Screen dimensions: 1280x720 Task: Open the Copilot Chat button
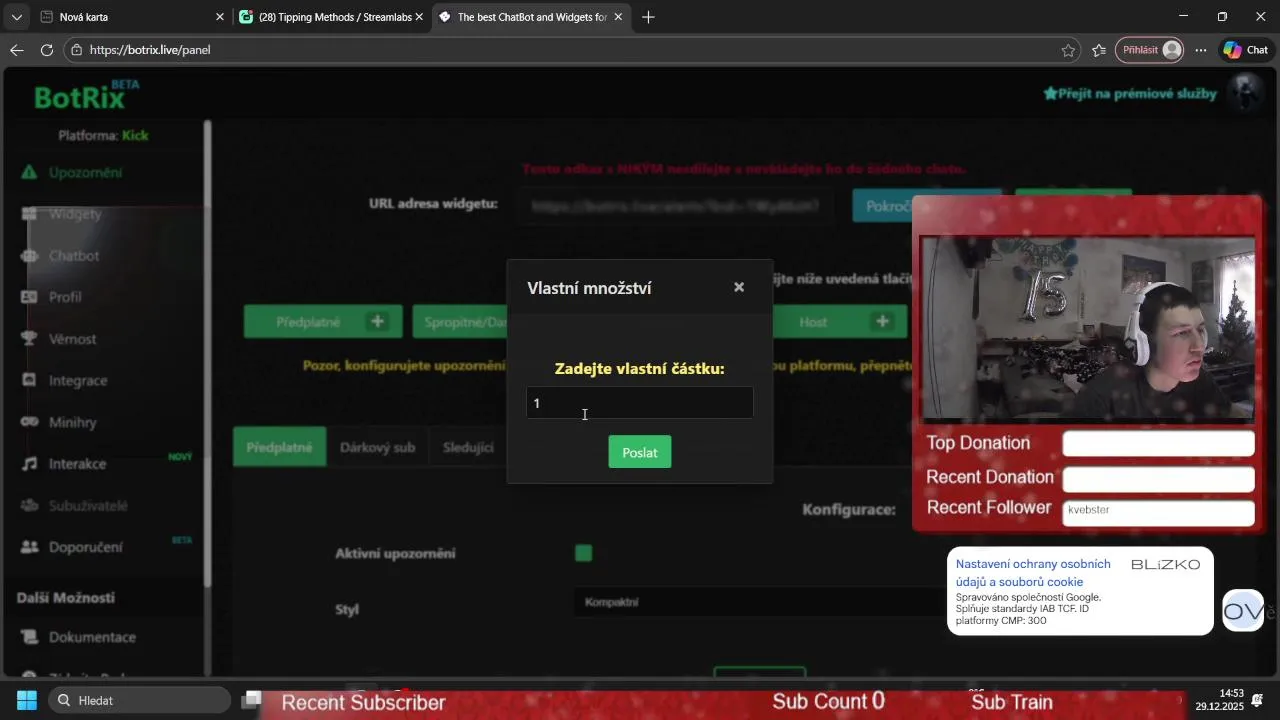(1245, 50)
